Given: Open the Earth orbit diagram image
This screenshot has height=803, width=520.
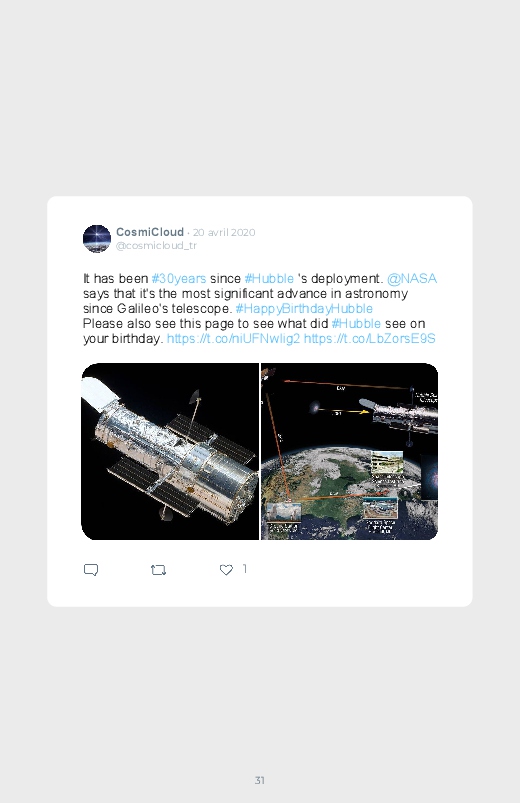Looking at the screenshot, I should click(349, 451).
